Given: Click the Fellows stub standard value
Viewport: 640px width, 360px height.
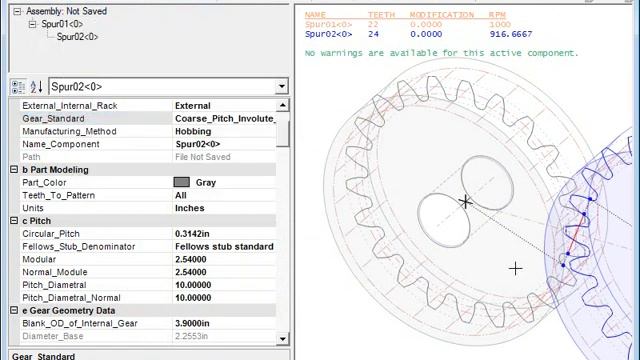Looking at the screenshot, I should 224,246.
